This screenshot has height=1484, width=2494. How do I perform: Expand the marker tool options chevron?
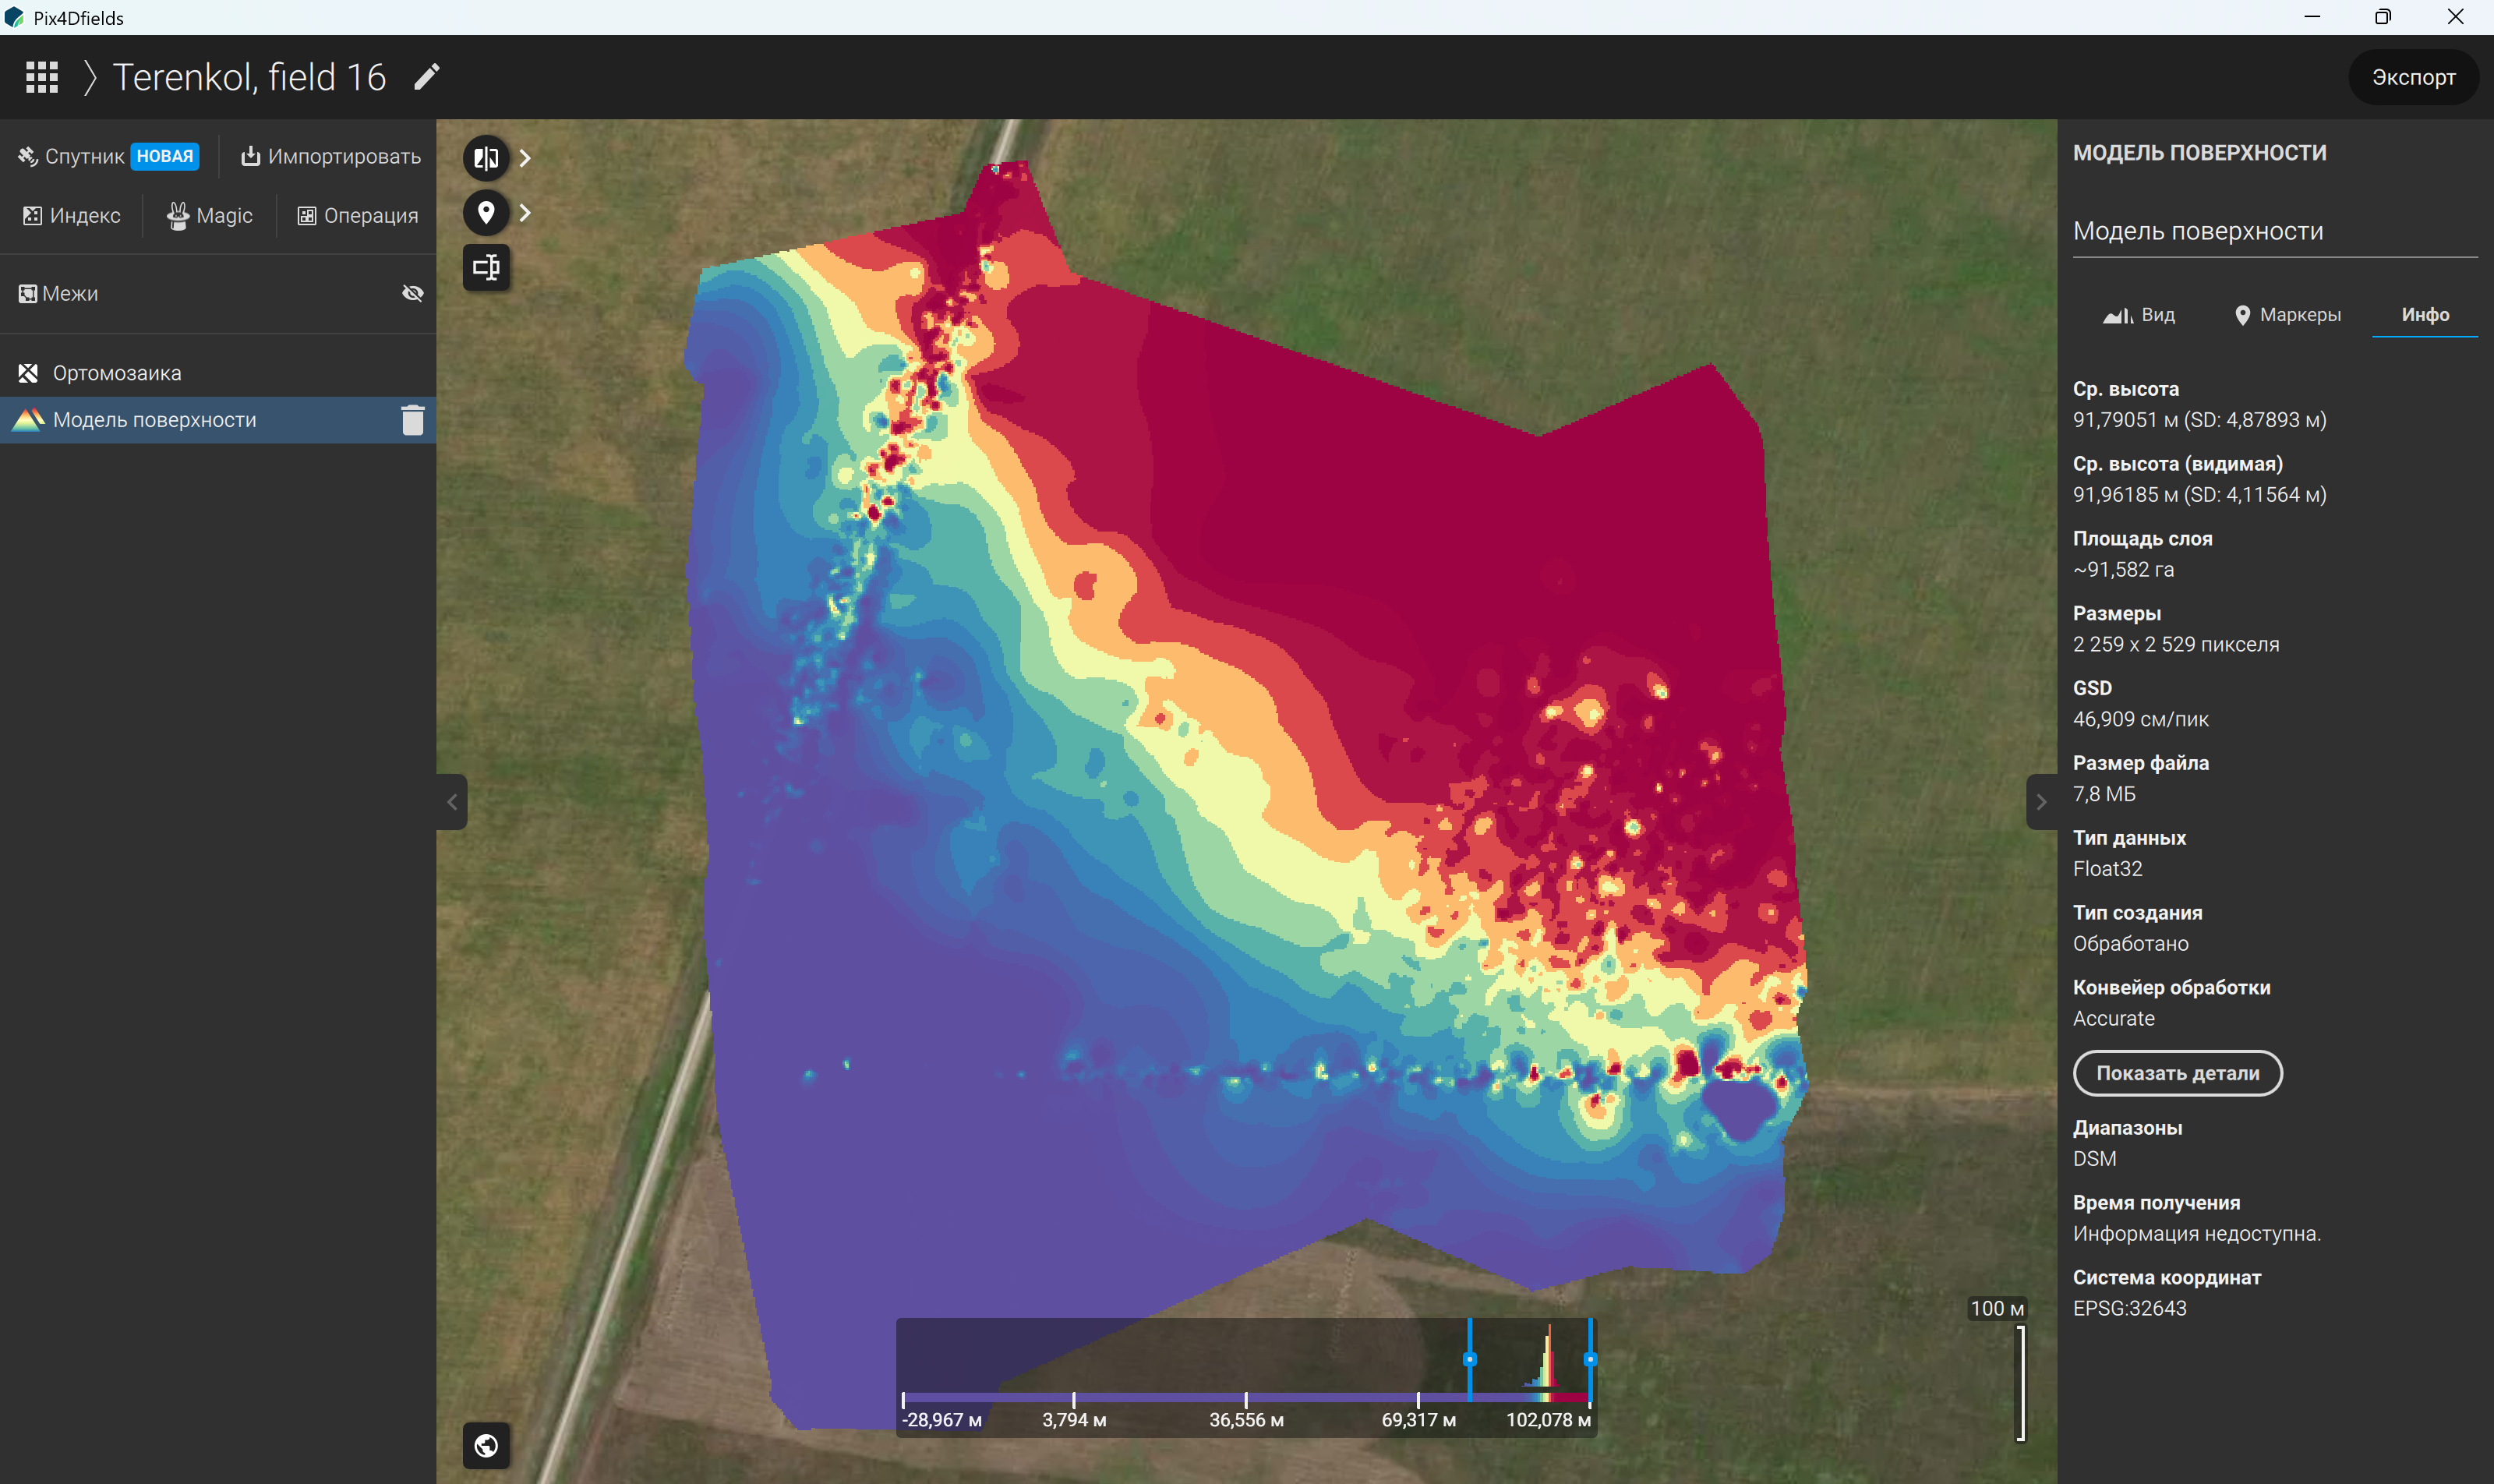point(525,213)
